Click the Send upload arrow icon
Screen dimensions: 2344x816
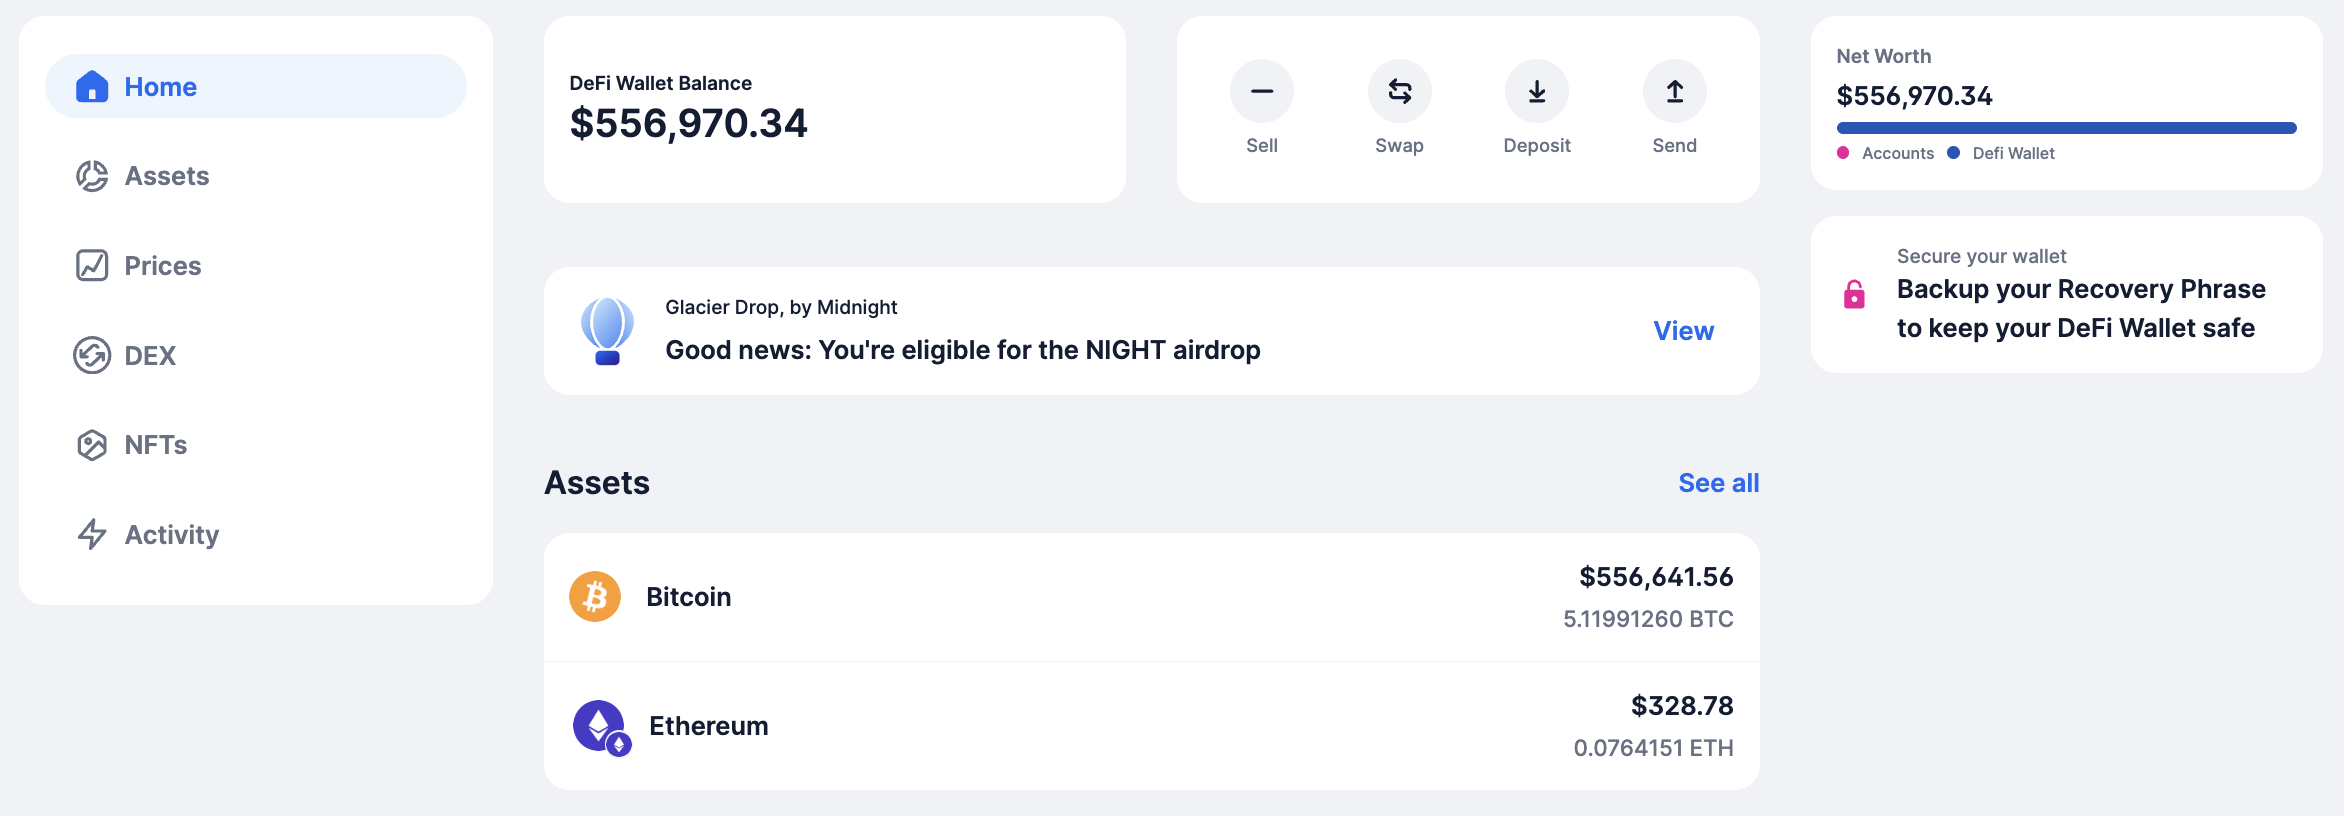click(1674, 92)
